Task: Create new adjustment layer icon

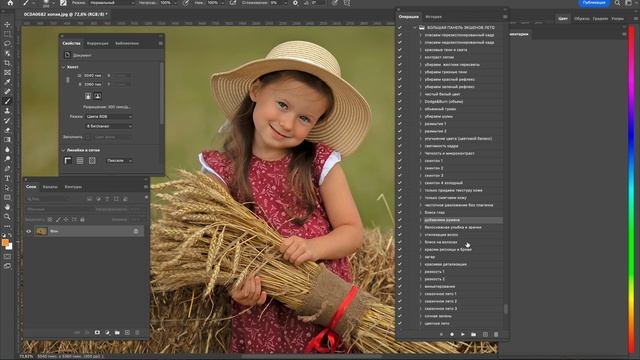Action: pos(107,333)
